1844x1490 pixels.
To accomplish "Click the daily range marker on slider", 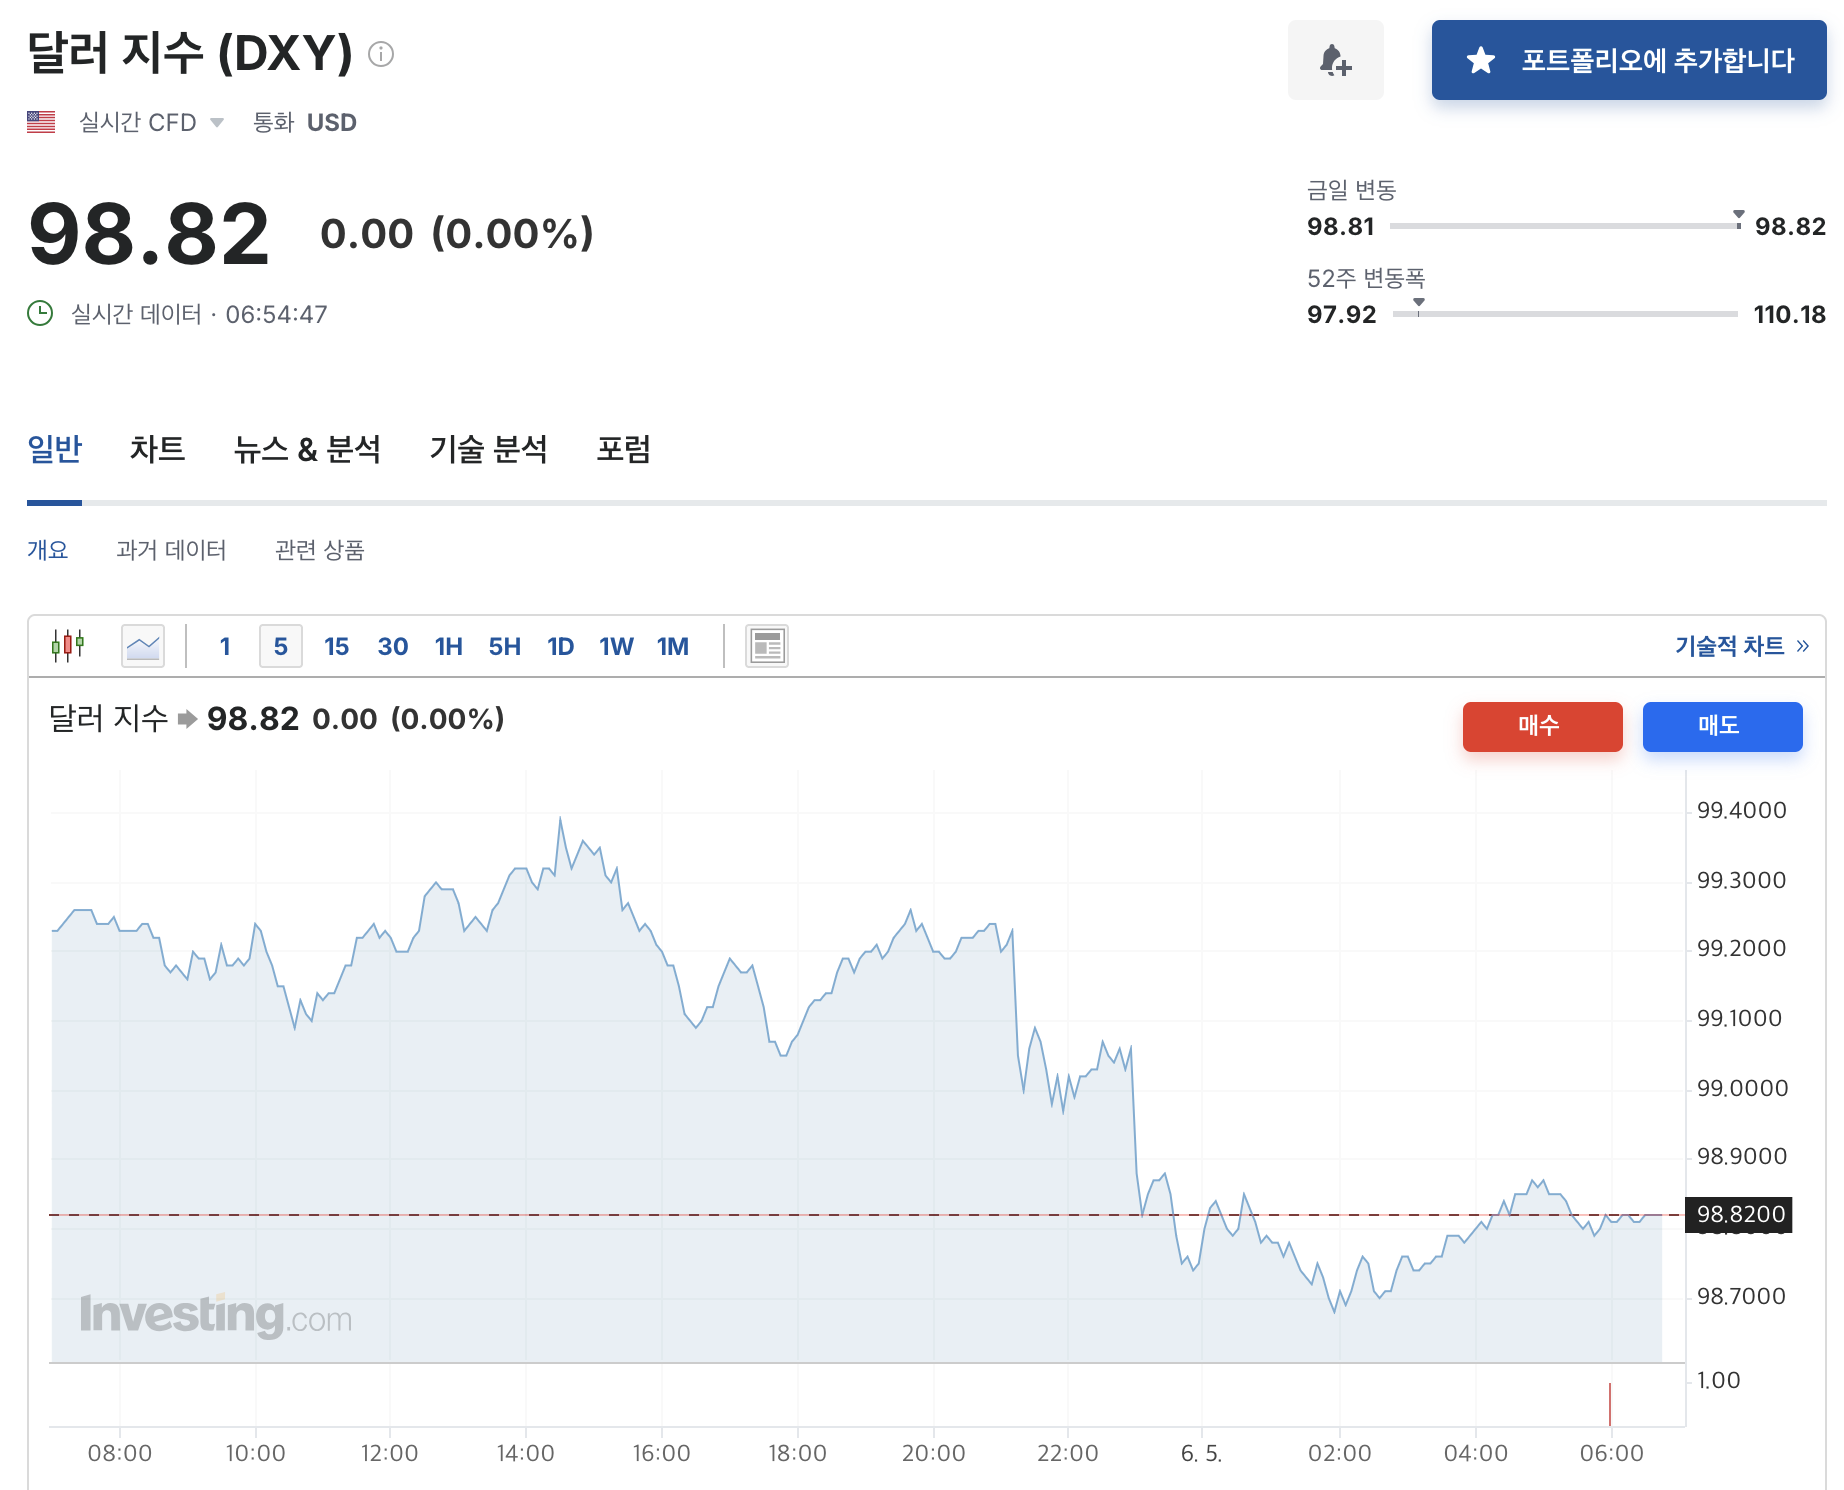I will [1738, 217].
